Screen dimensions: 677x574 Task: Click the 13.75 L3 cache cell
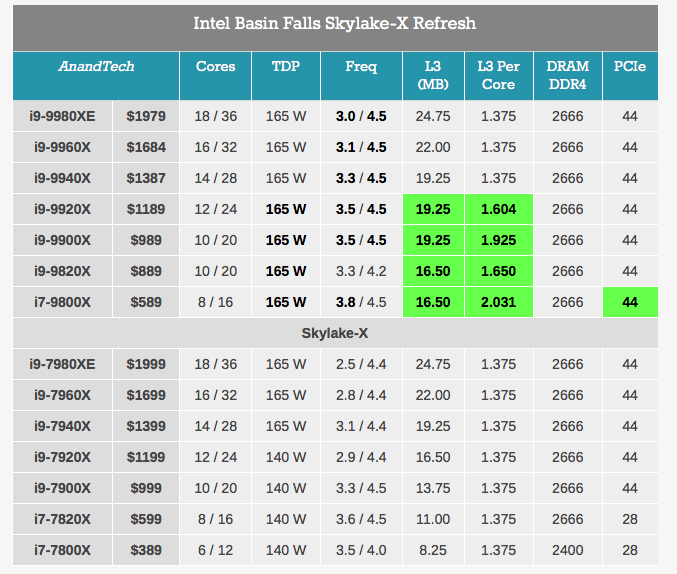pyautogui.click(x=433, y=488)
